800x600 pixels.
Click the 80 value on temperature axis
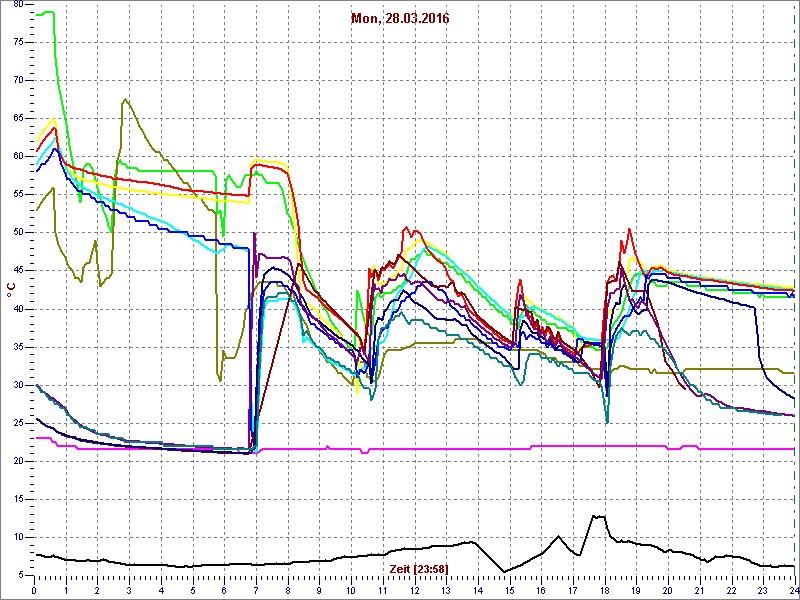coord(18,4)
